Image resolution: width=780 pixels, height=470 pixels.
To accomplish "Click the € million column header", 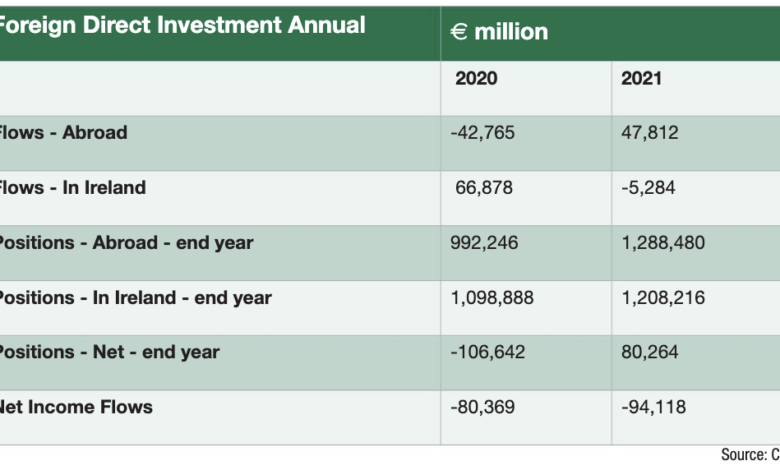I will [499, 32].
